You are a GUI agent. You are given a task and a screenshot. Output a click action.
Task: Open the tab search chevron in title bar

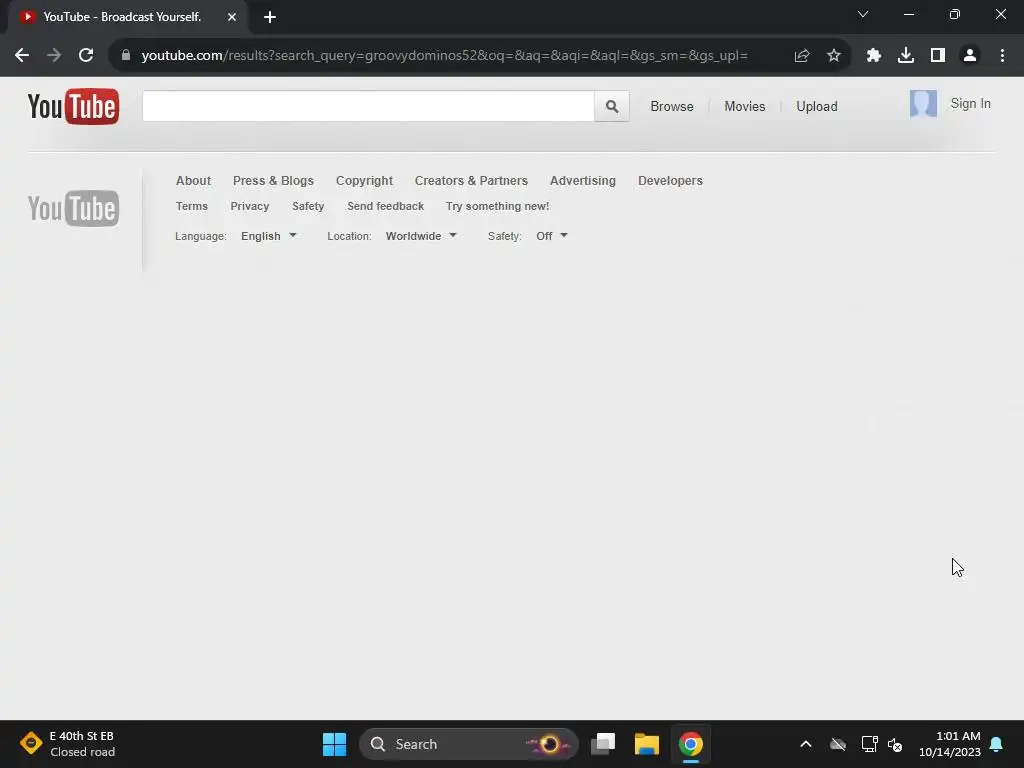863,14
